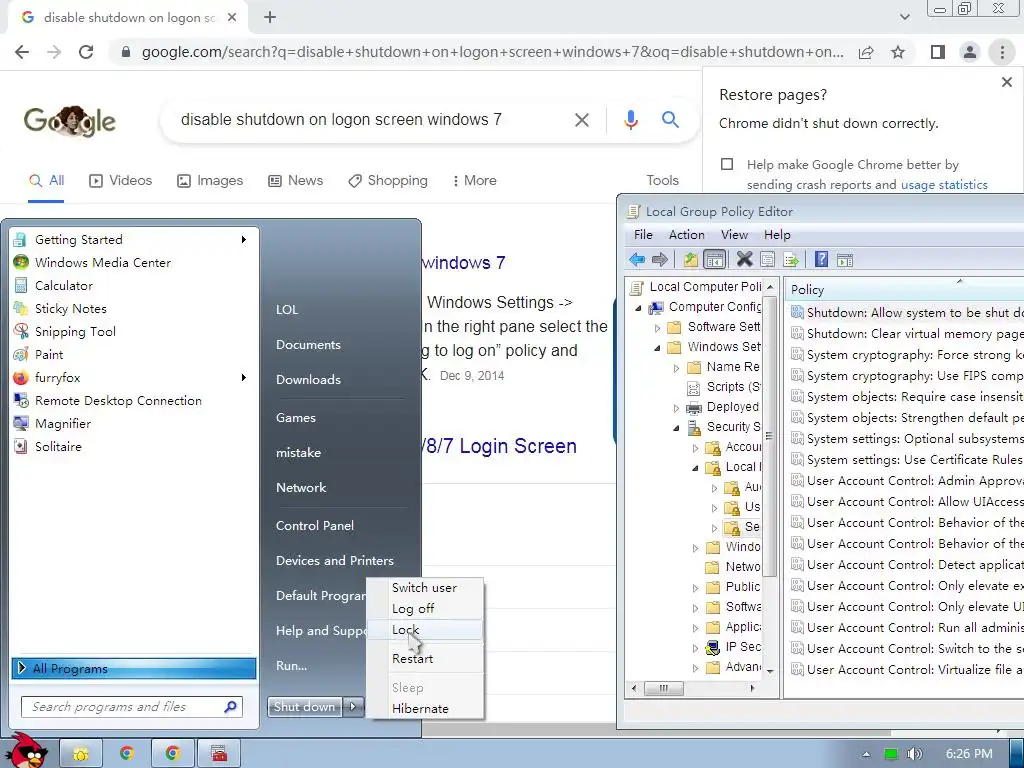The height and width of the screenshot is (768, 1024).
Task: Launch Snipping Tool from Start menu
Action: coord(133,331)
